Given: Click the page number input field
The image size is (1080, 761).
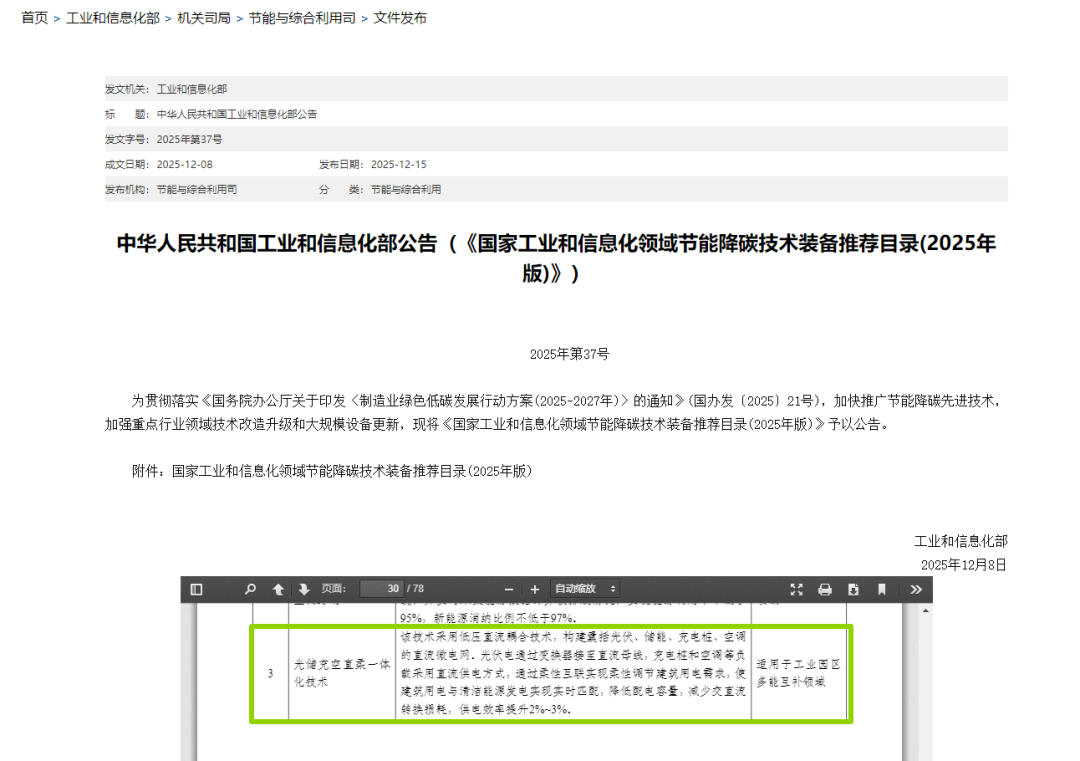Looking at the screenshot, I should point(381,589).
